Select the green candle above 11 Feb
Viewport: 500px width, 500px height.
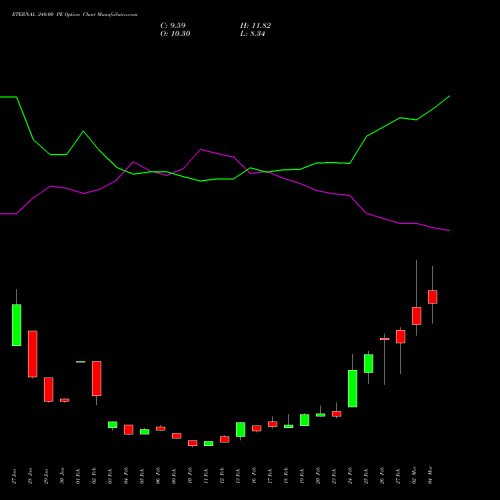coord(209,443)
